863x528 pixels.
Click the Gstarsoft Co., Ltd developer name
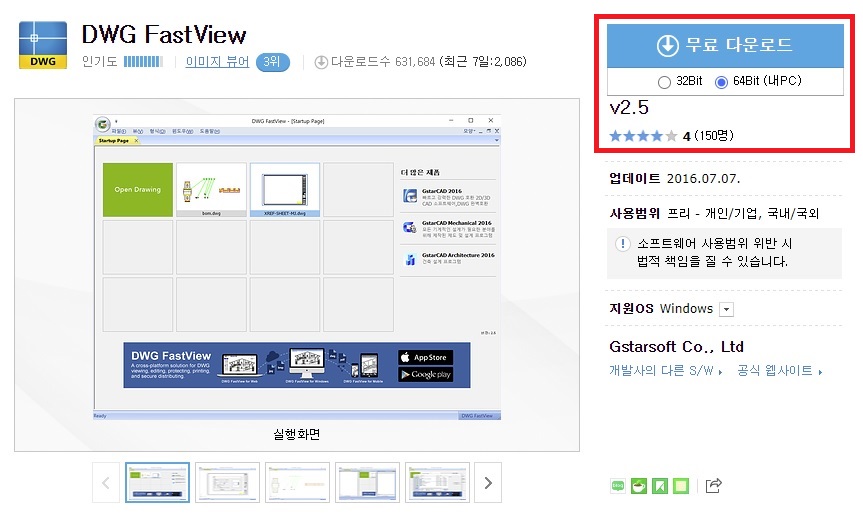coord(676,347)
